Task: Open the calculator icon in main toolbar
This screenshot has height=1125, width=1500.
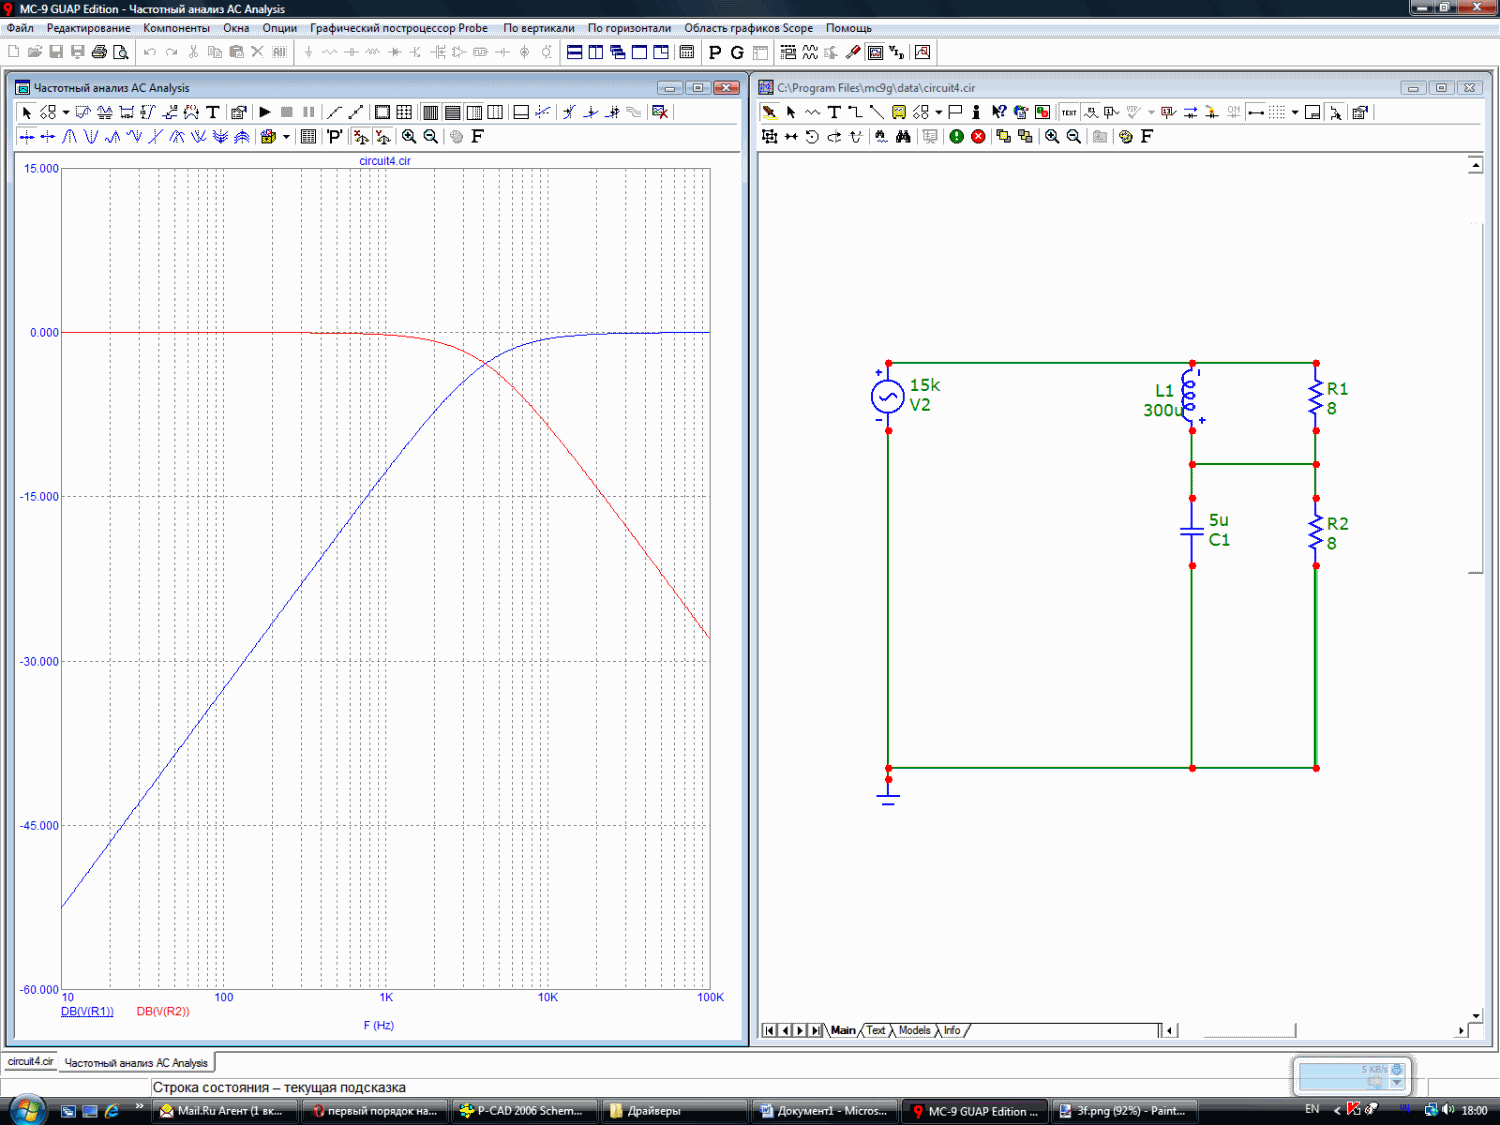Action: (x=687, y=52)
